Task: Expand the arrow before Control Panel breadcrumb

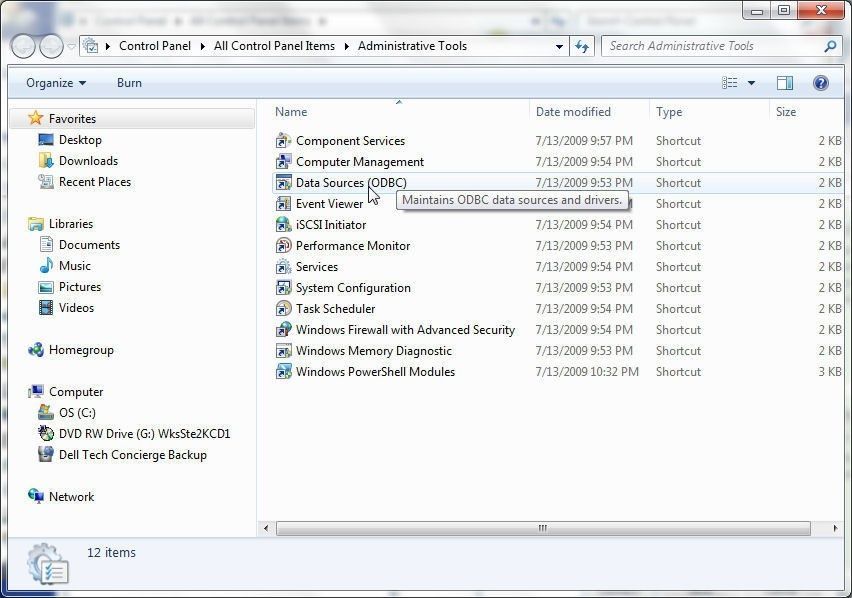Action: pyautogui.click(x=107, y=47)
